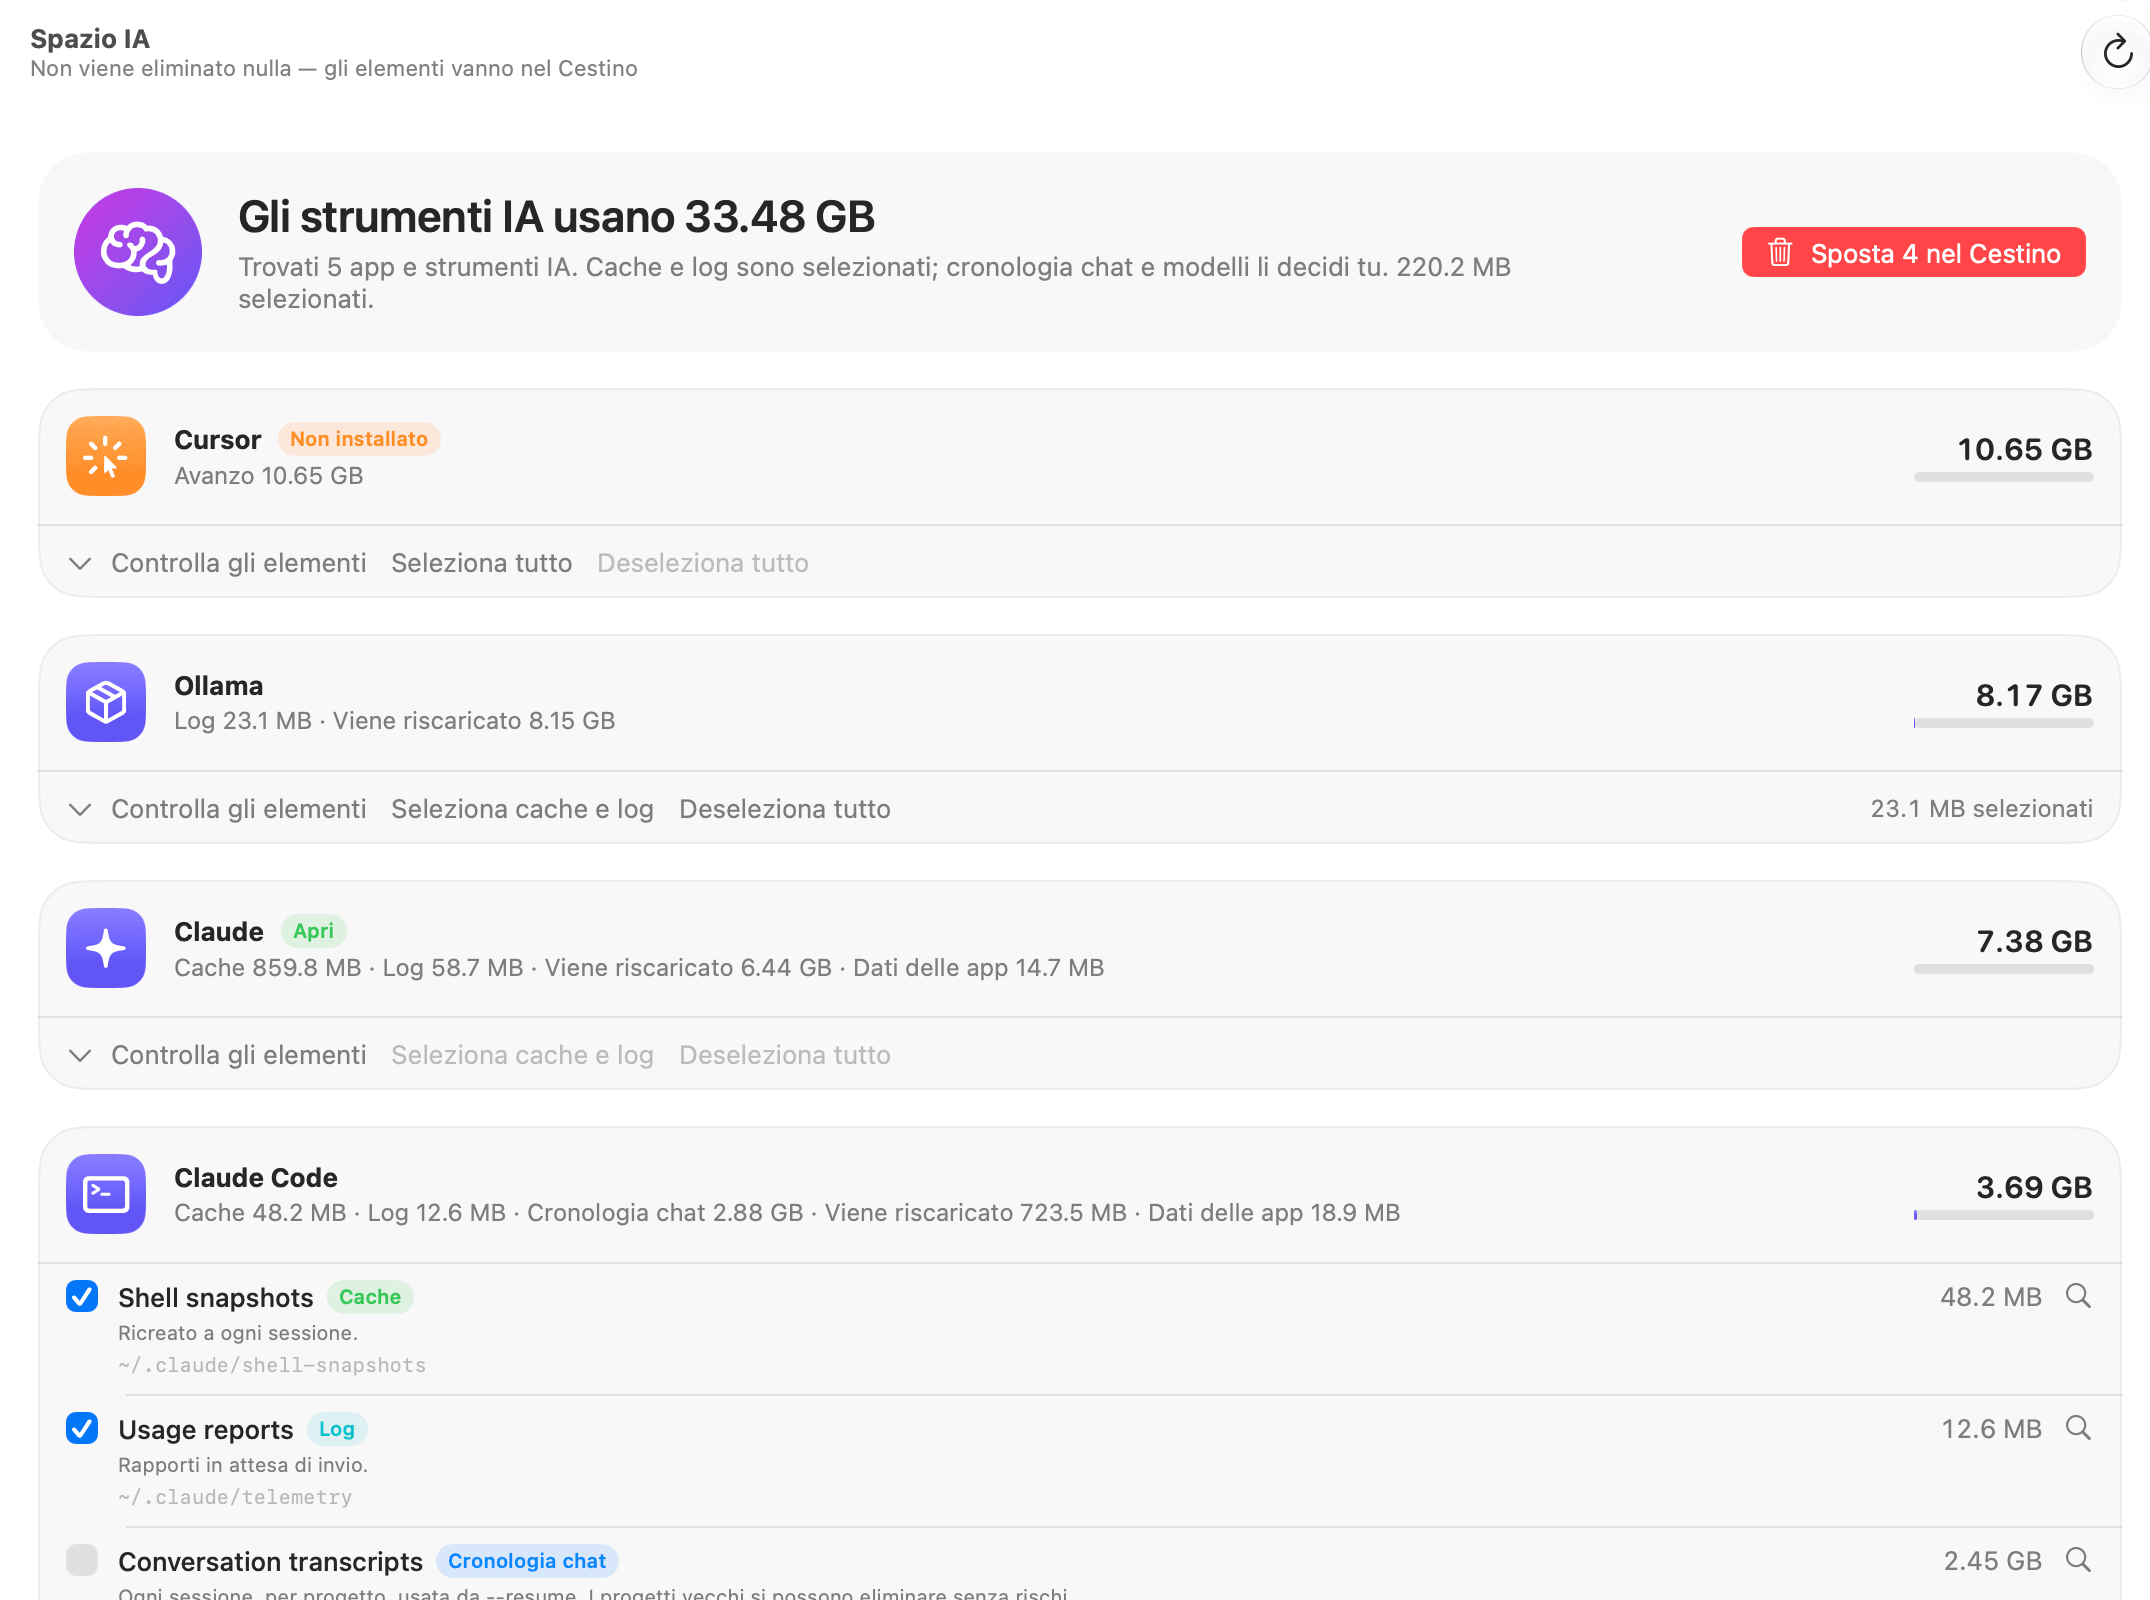The width and height of the screenshot is (2150, 1600).
Task: Click the Cursor 10.65 GB usage bar
Action: 2003,477
